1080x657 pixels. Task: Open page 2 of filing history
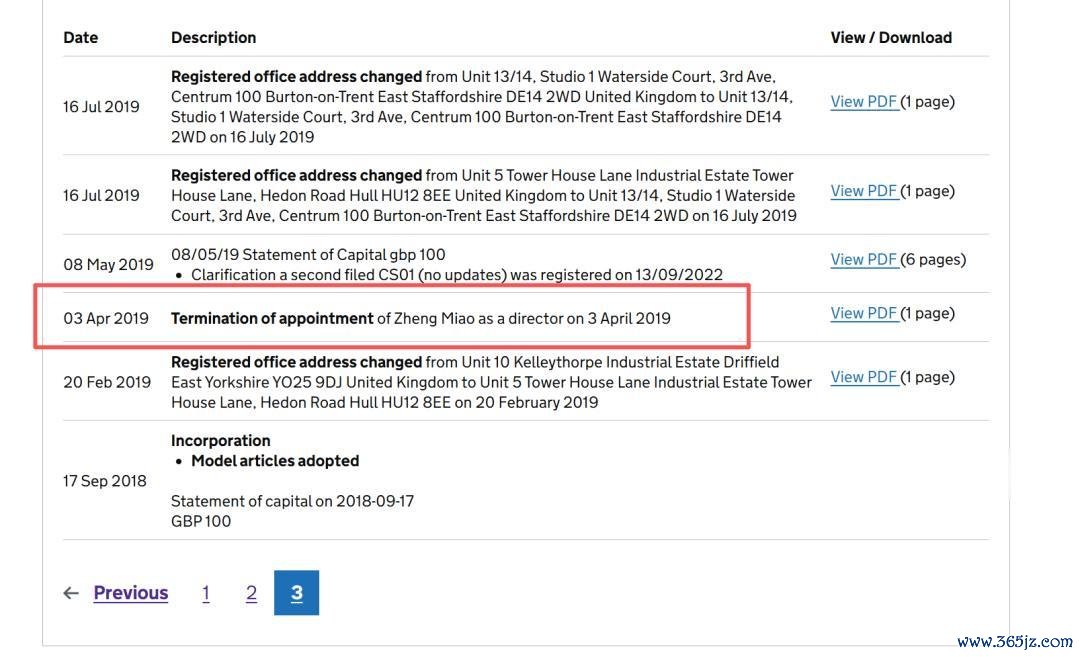pyautogui.click(x=251, y=593)
